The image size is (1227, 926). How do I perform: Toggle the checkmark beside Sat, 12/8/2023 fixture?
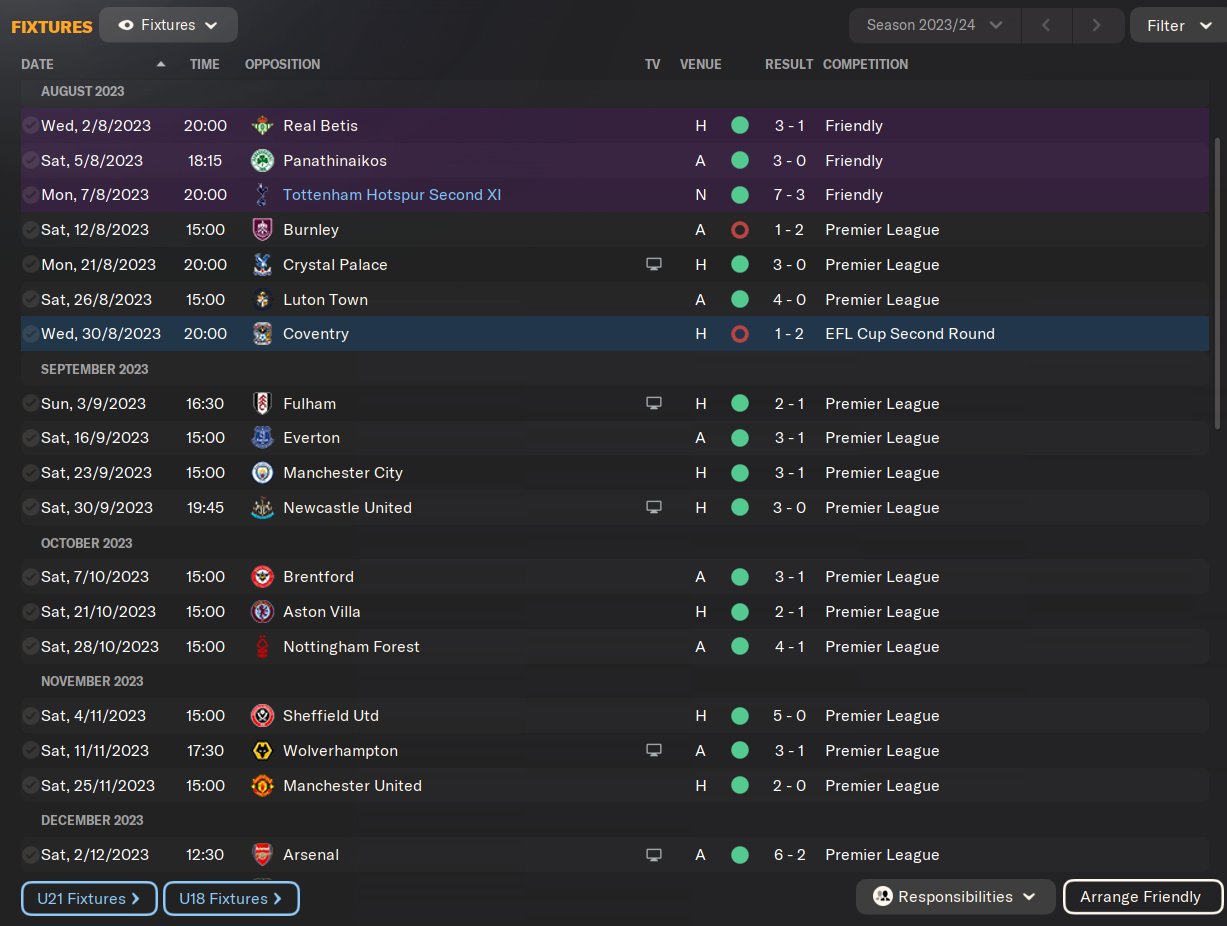(30, 230)
